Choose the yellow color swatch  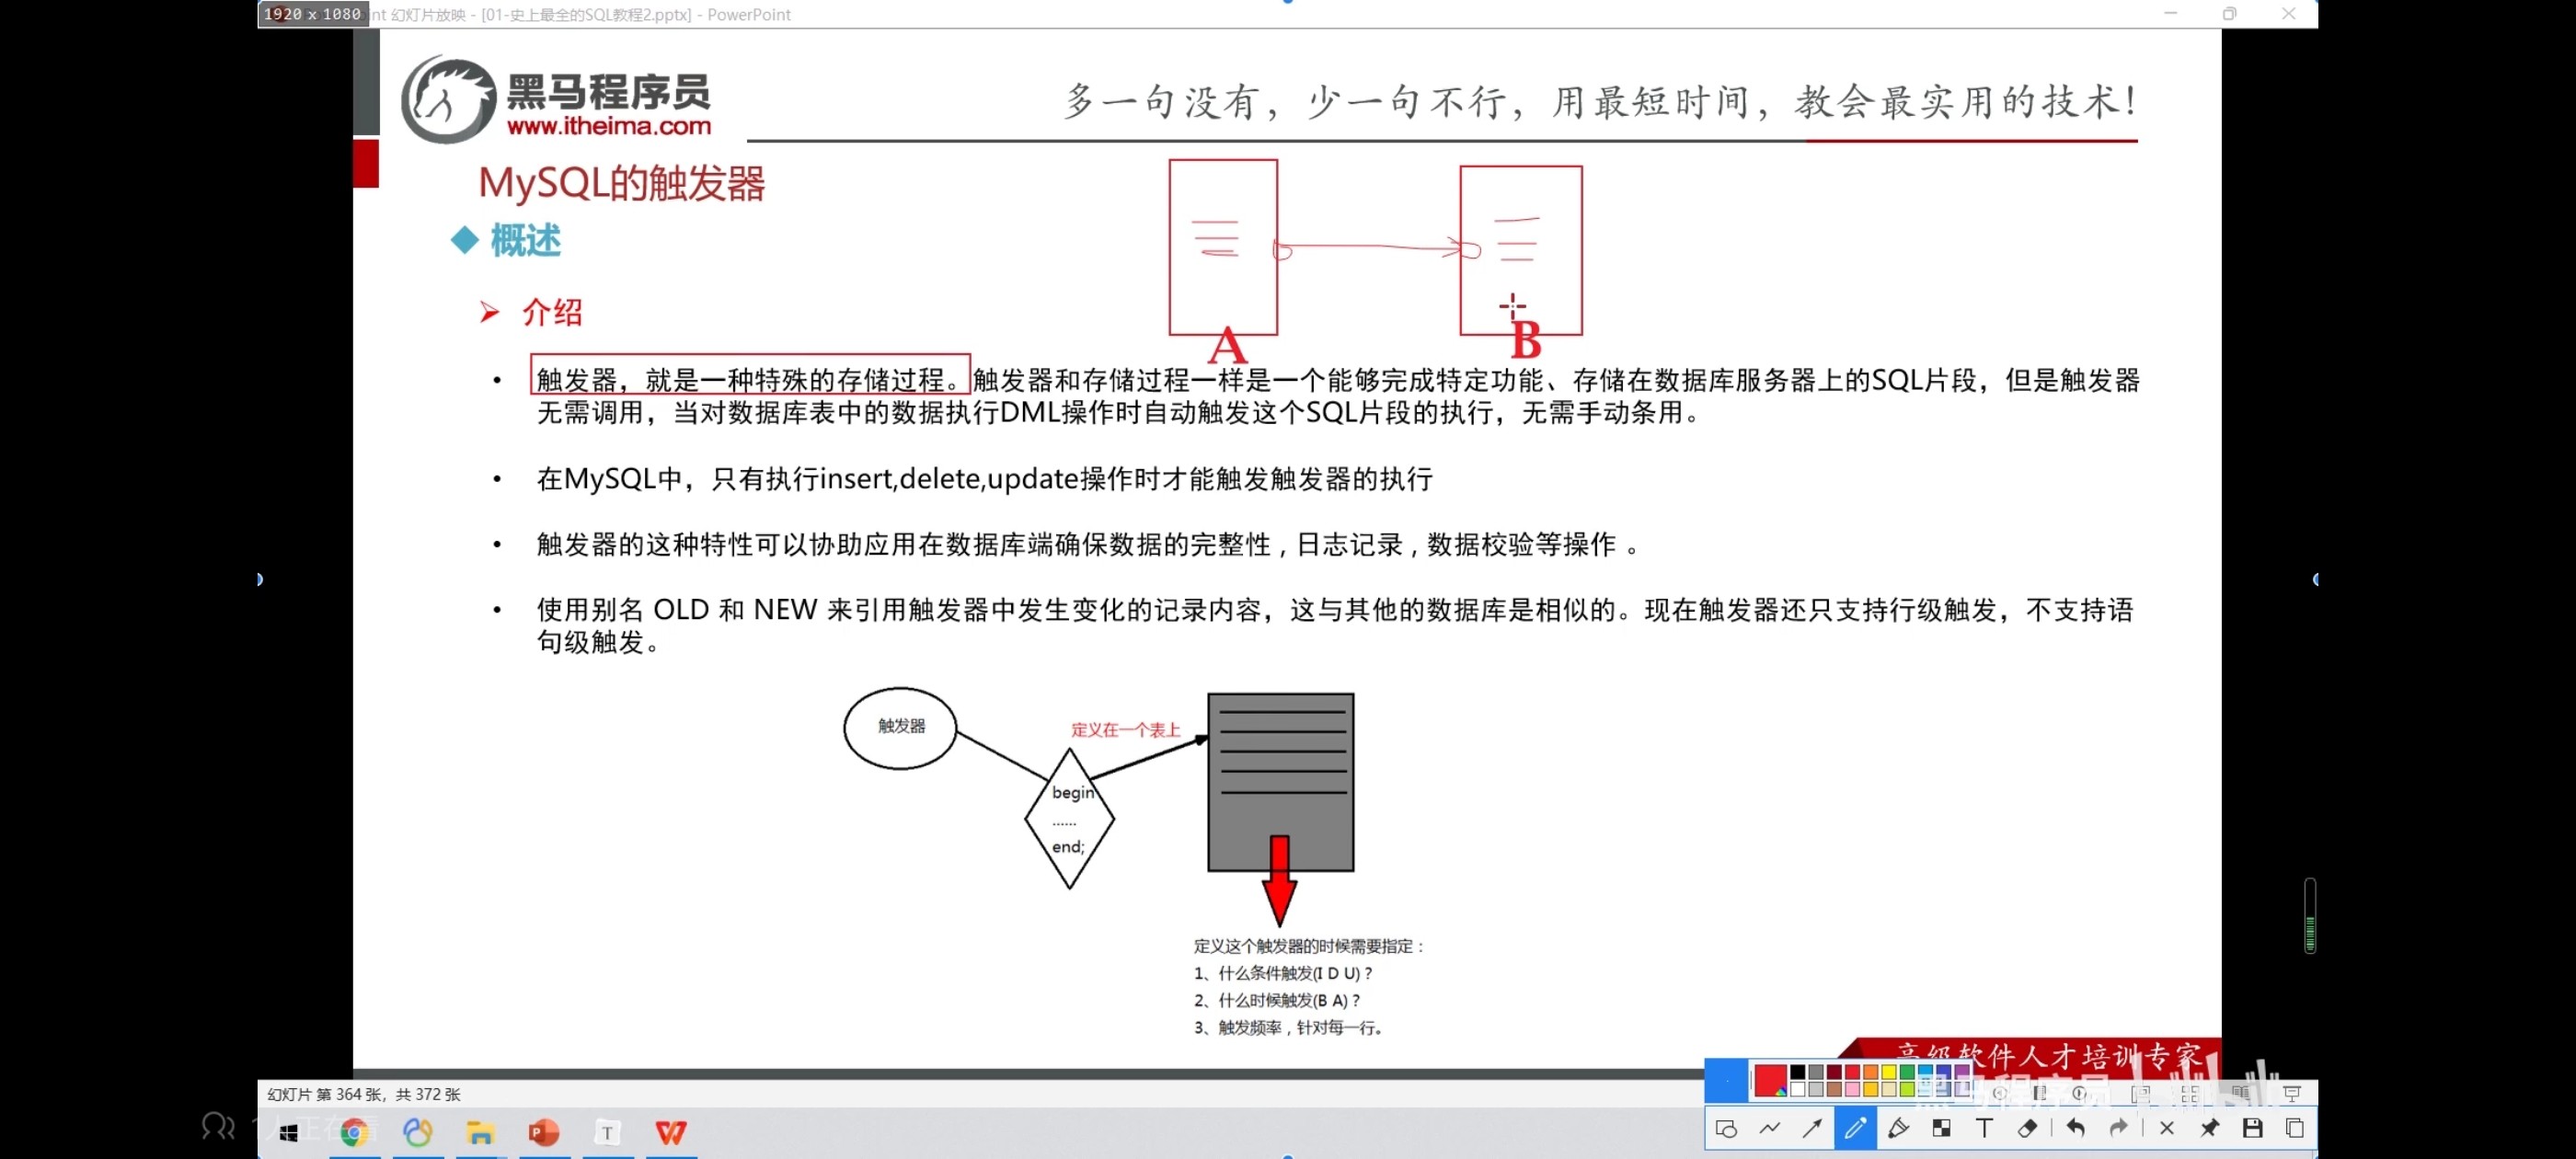tap(1889, 1073)
